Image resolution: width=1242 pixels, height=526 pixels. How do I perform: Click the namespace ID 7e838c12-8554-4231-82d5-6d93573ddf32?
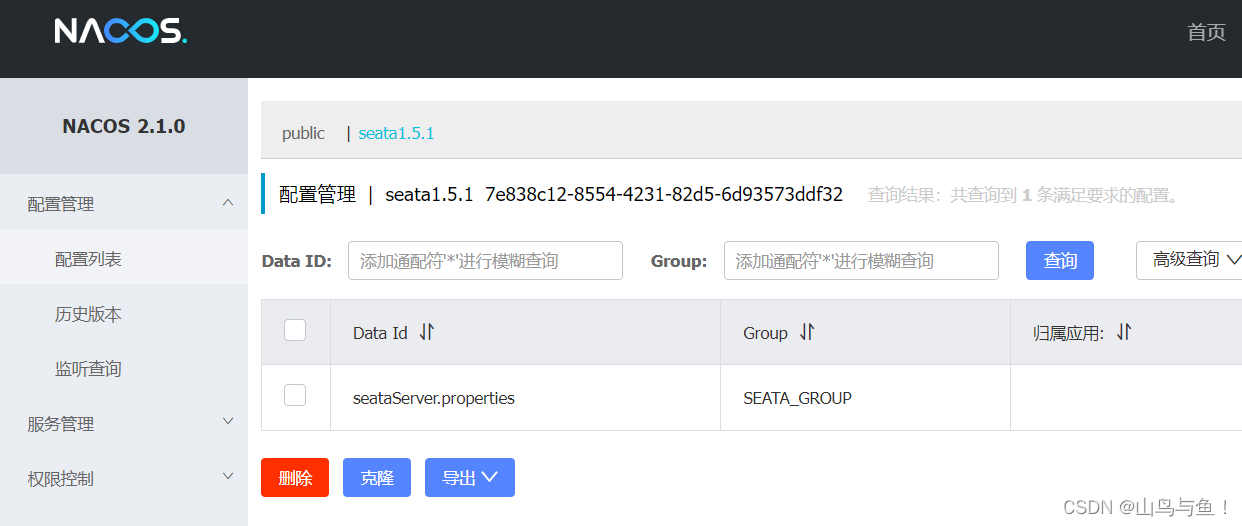pyautogui.click(x=664, y=194)
